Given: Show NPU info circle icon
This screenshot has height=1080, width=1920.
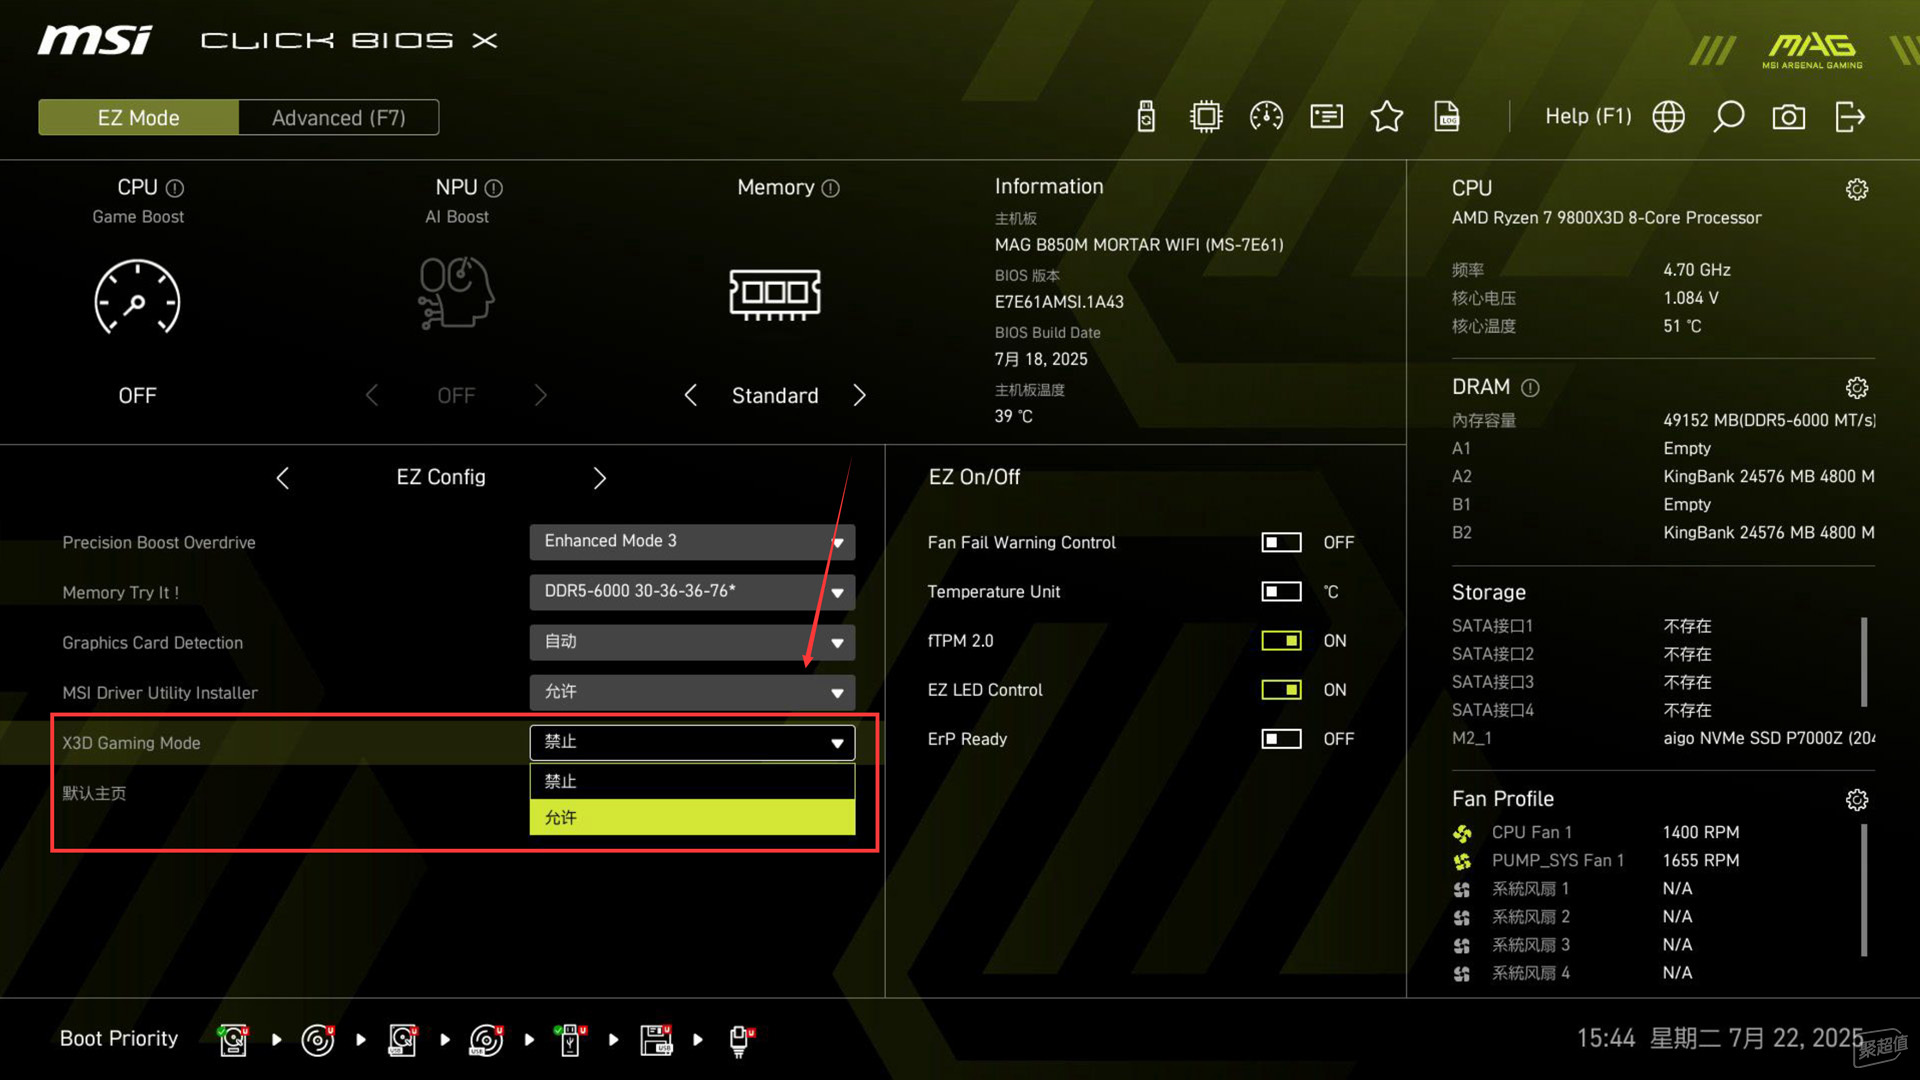Looking at the screenshot, I should coord(494,188).
